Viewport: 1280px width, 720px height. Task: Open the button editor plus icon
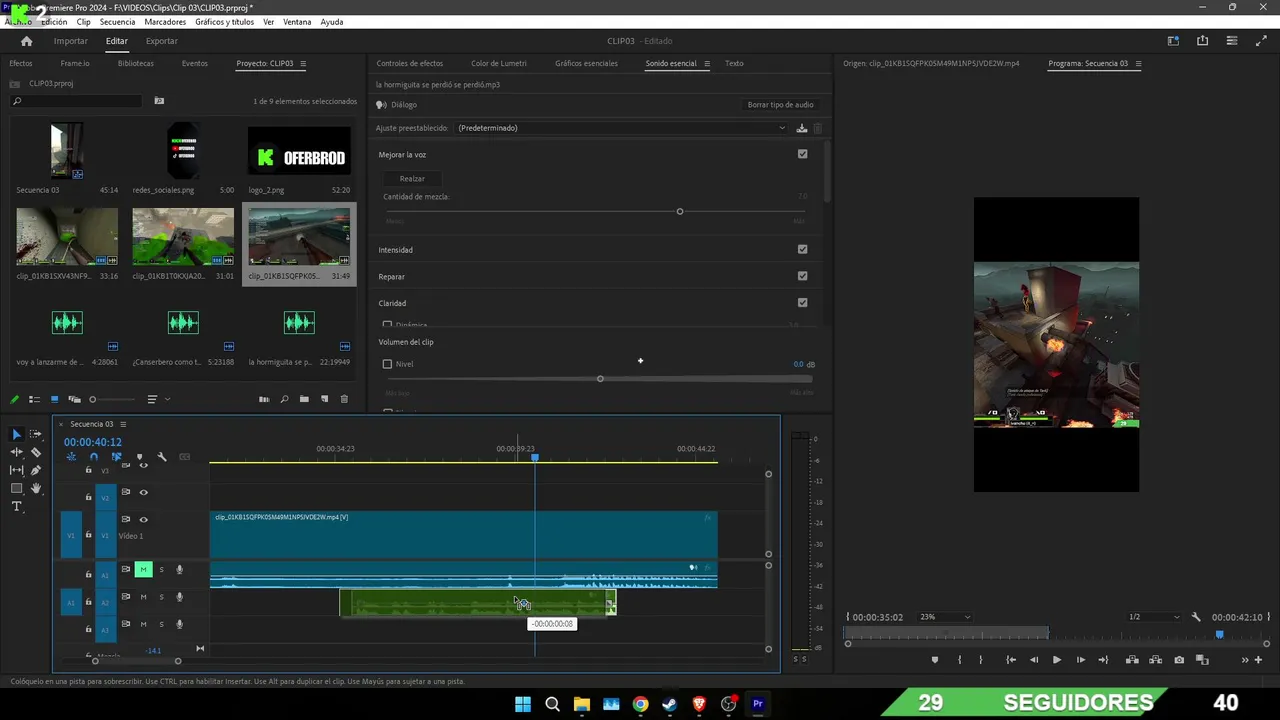[x=1258, y=660]
